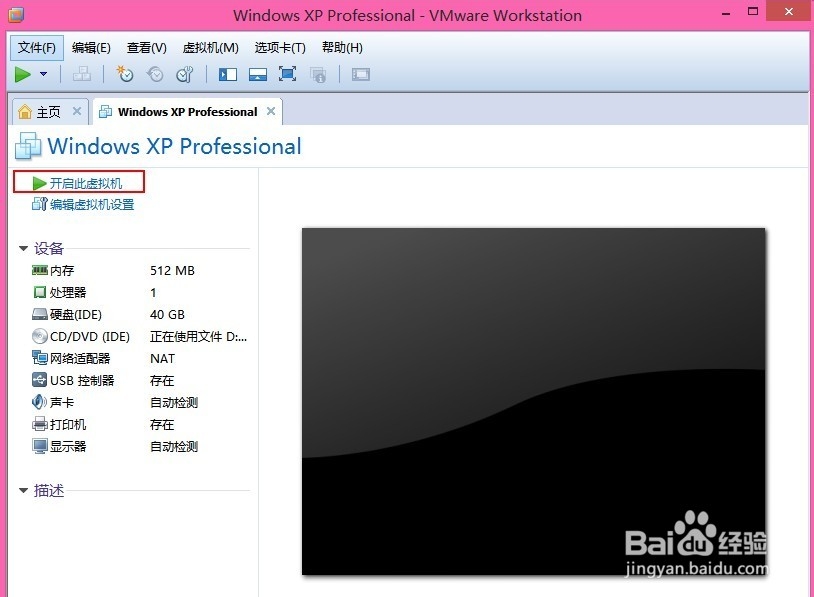Select the 打印机 device row

[x=140, y=425]
